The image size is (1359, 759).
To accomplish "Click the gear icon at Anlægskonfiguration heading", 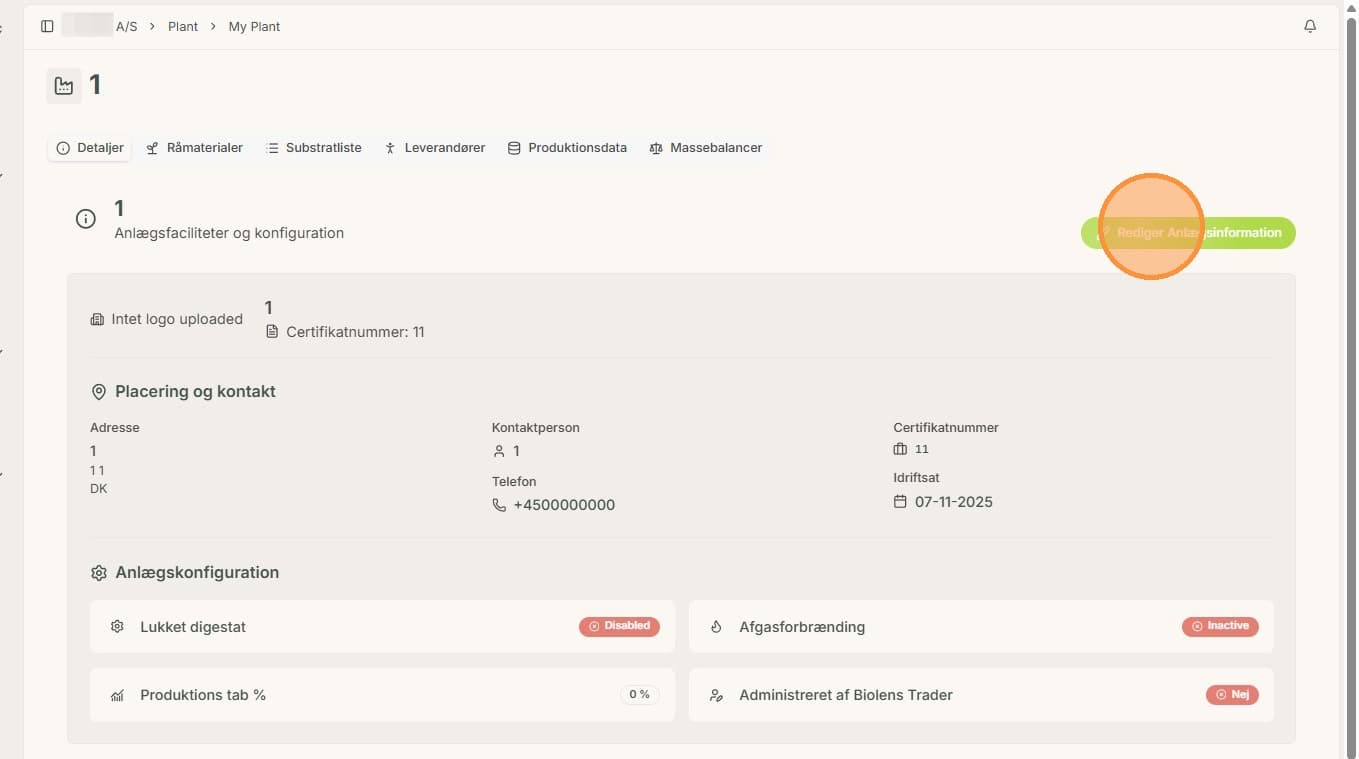I will 99,574.
